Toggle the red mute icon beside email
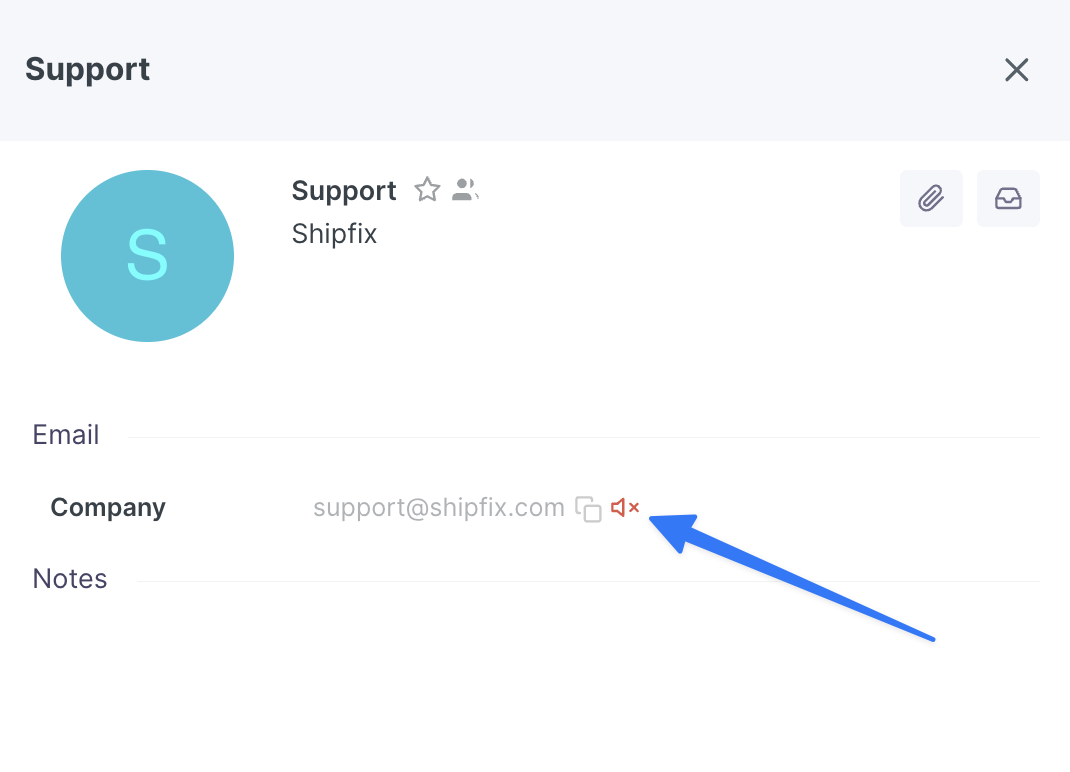This screenshot has height=772, width=1070. tap(625, 508)
